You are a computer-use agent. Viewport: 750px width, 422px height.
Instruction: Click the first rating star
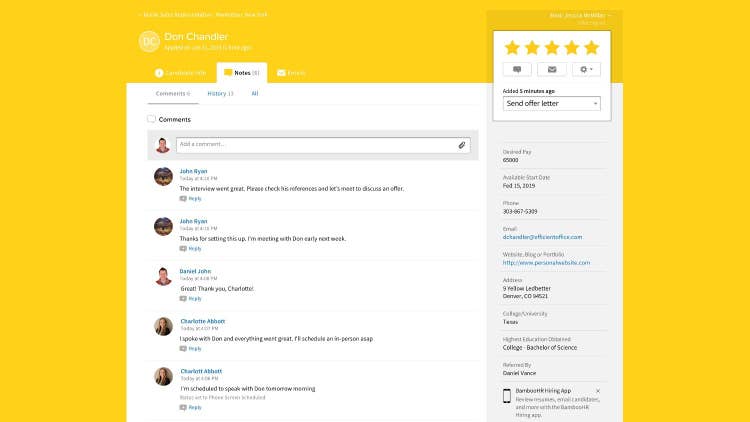512,47
